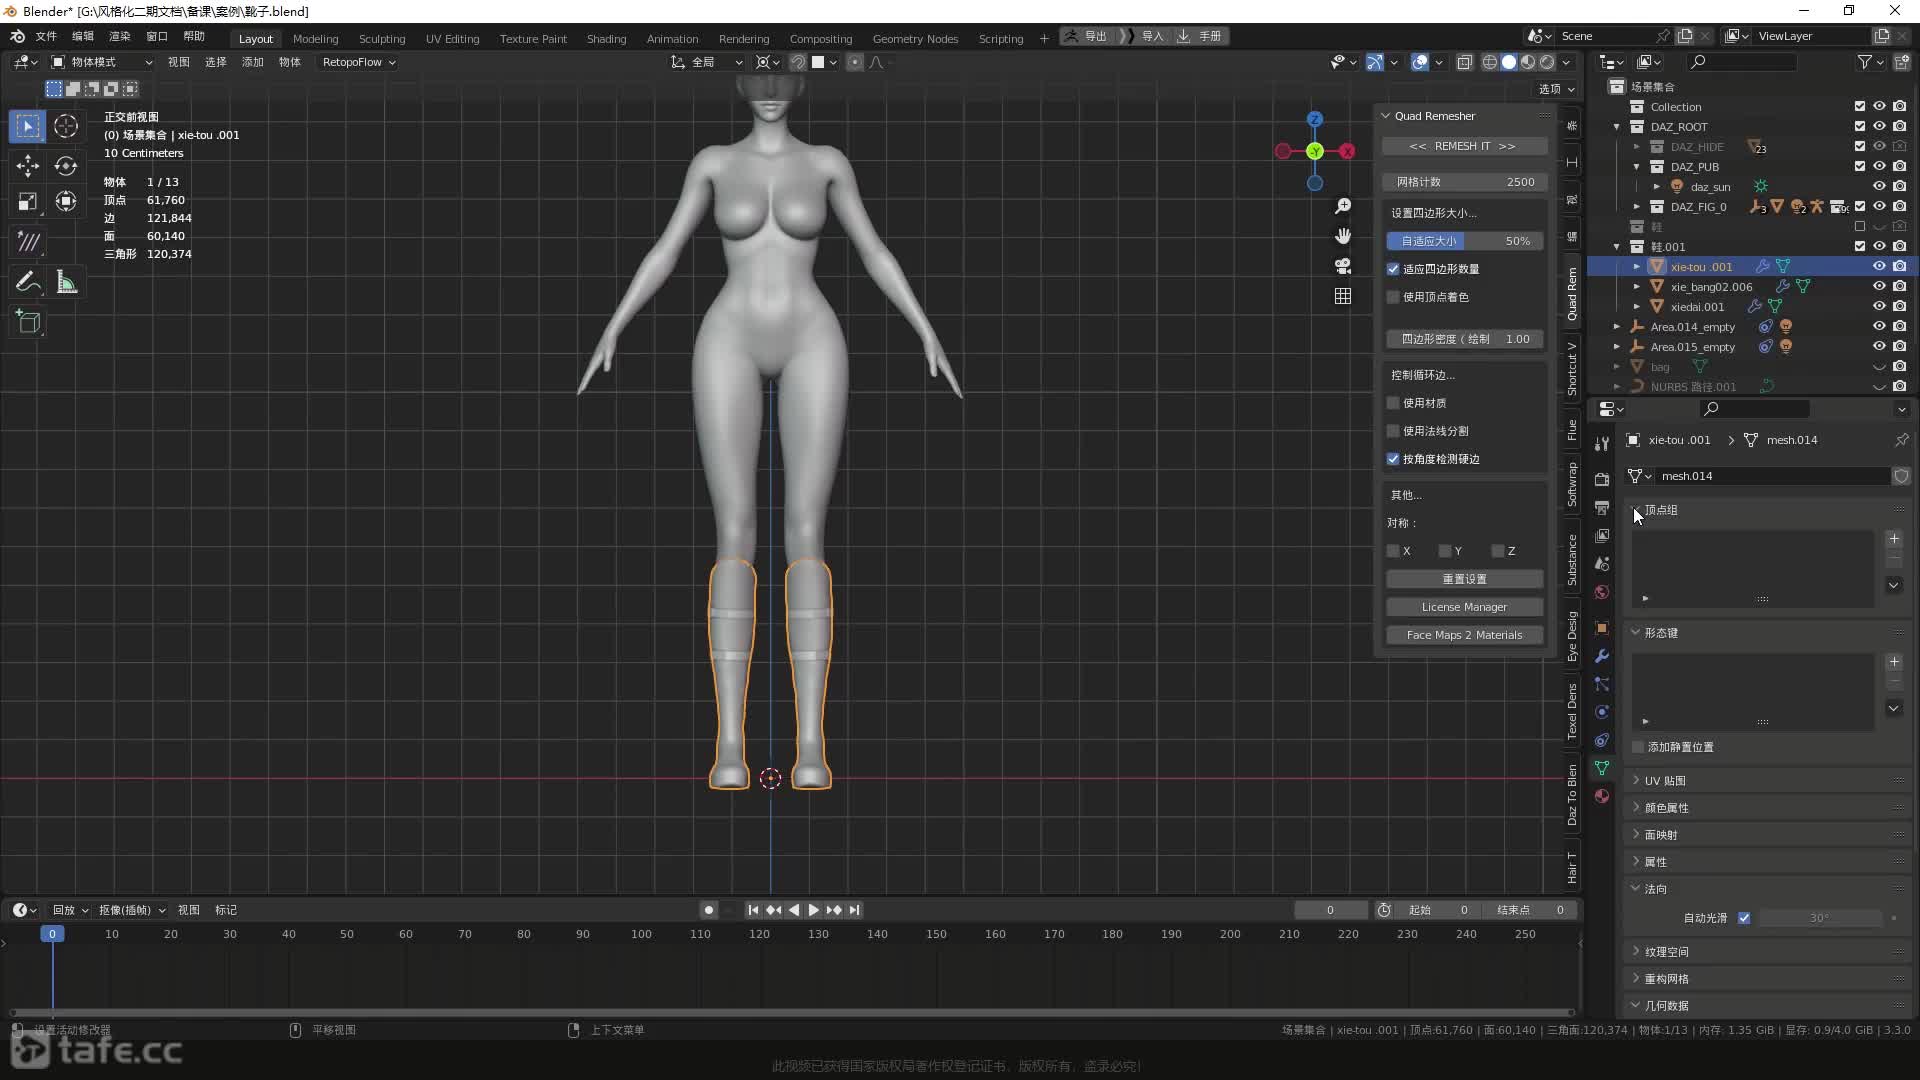The width and height of the screenshot is (1920, 1080).
Task: Open the Modifiers wrench properties tab
Action: click(x=1602, y=656)
